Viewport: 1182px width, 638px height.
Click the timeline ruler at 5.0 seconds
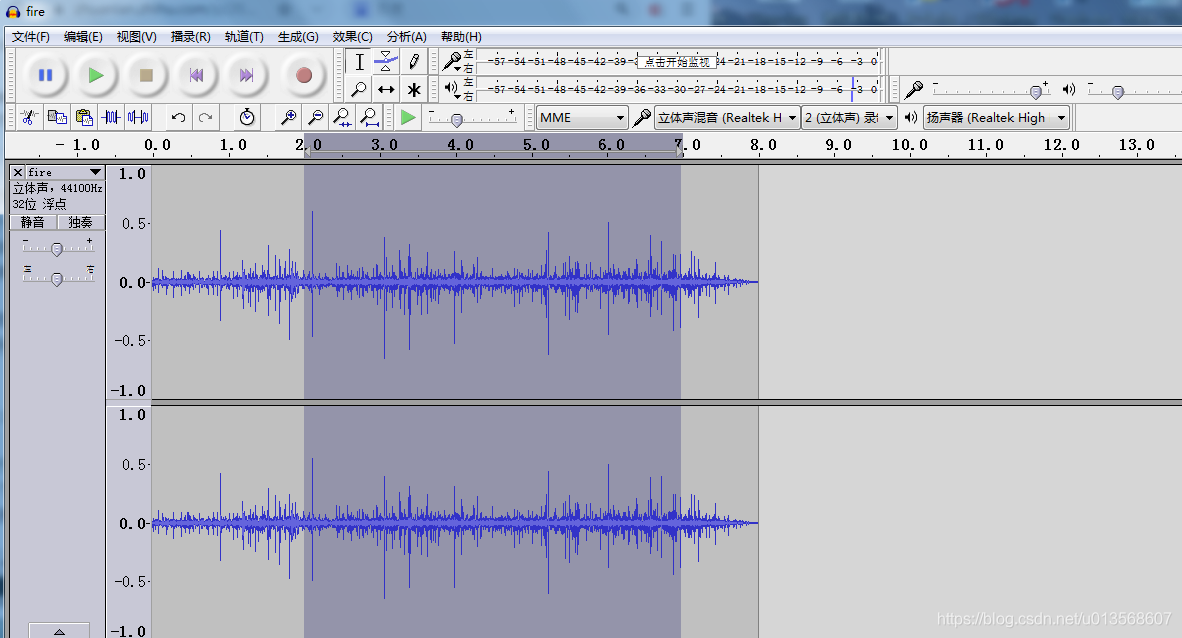pos(535,145)
